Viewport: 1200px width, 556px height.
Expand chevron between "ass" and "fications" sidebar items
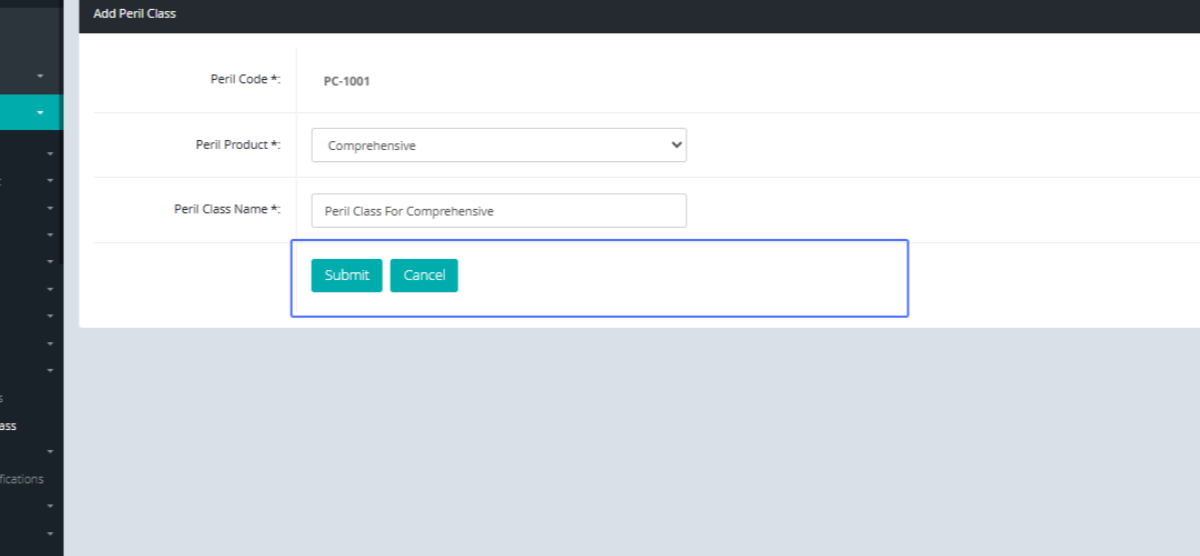[x=50, y=452]
